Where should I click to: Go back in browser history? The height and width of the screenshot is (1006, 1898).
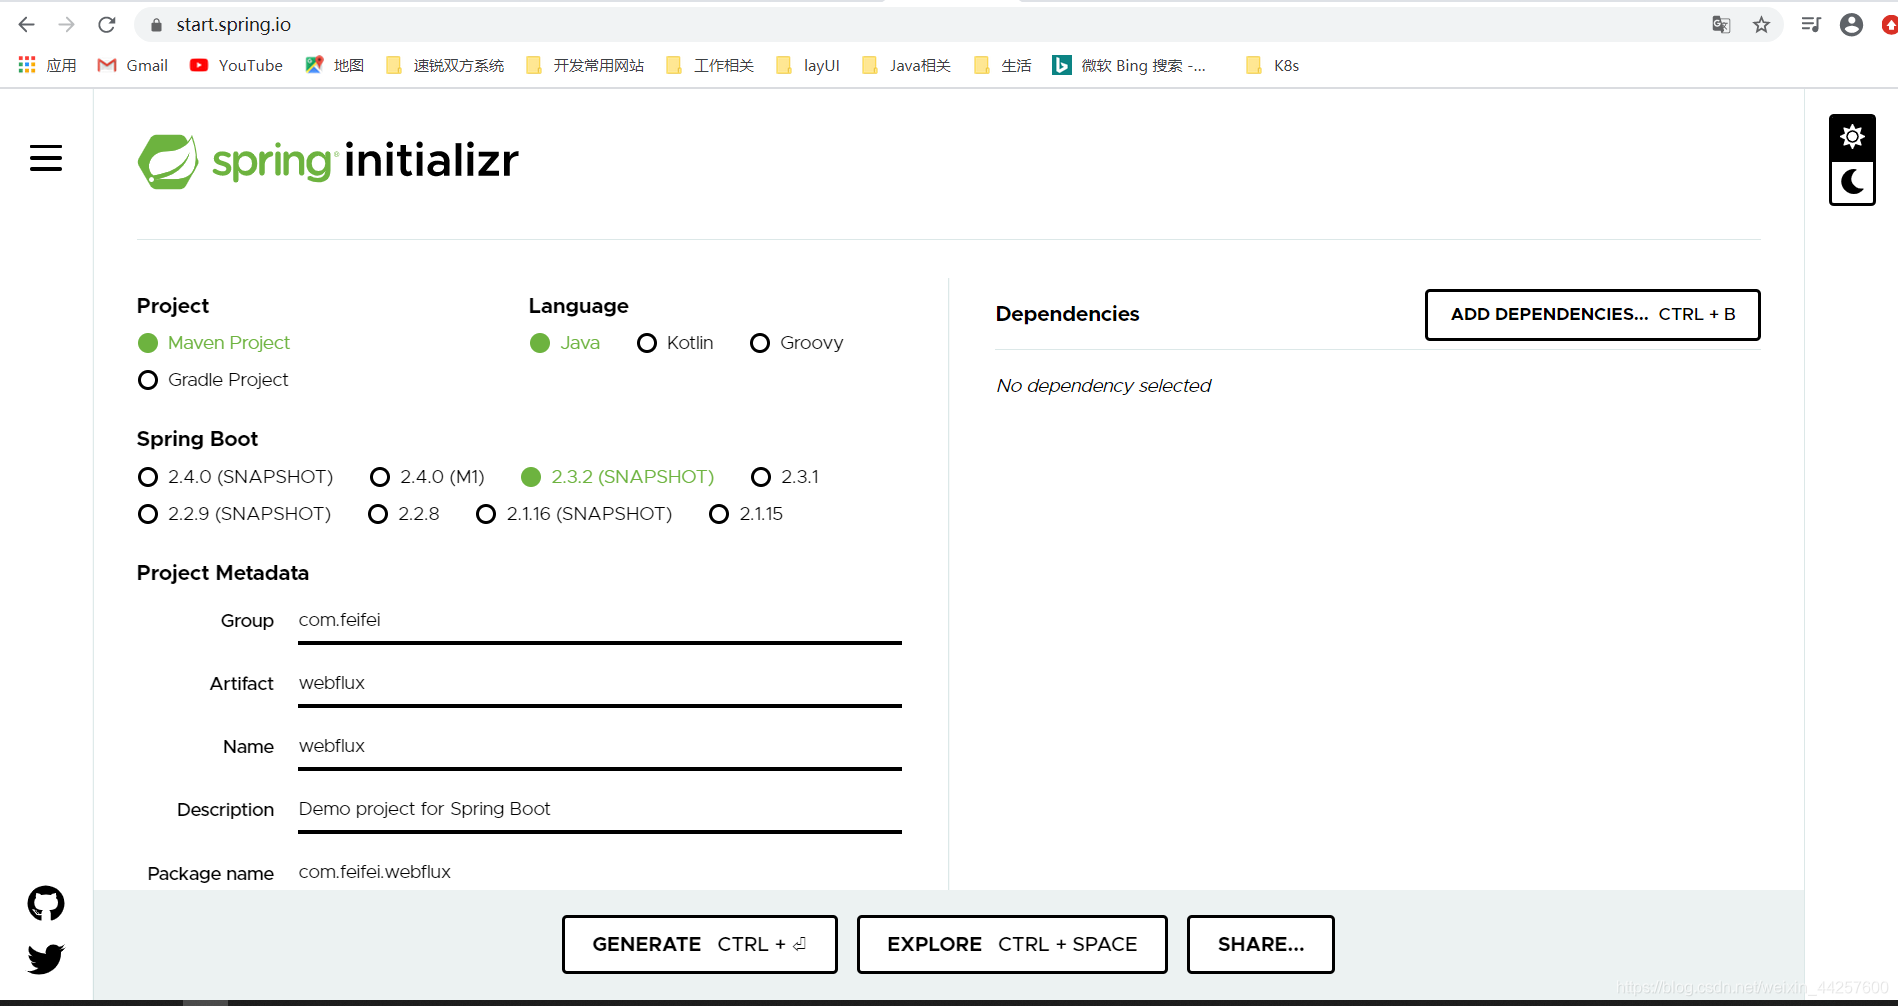[x=27, y=25]
